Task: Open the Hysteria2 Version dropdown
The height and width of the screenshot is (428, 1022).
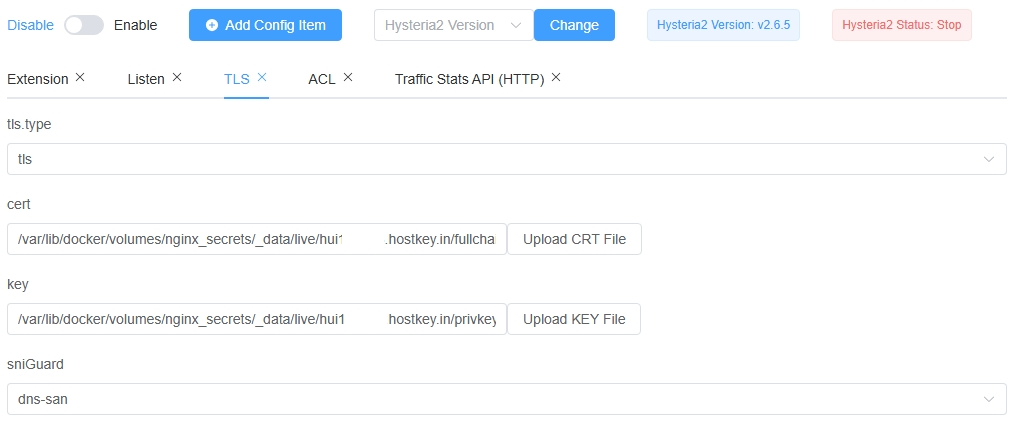Action: (x=453, y=25)
